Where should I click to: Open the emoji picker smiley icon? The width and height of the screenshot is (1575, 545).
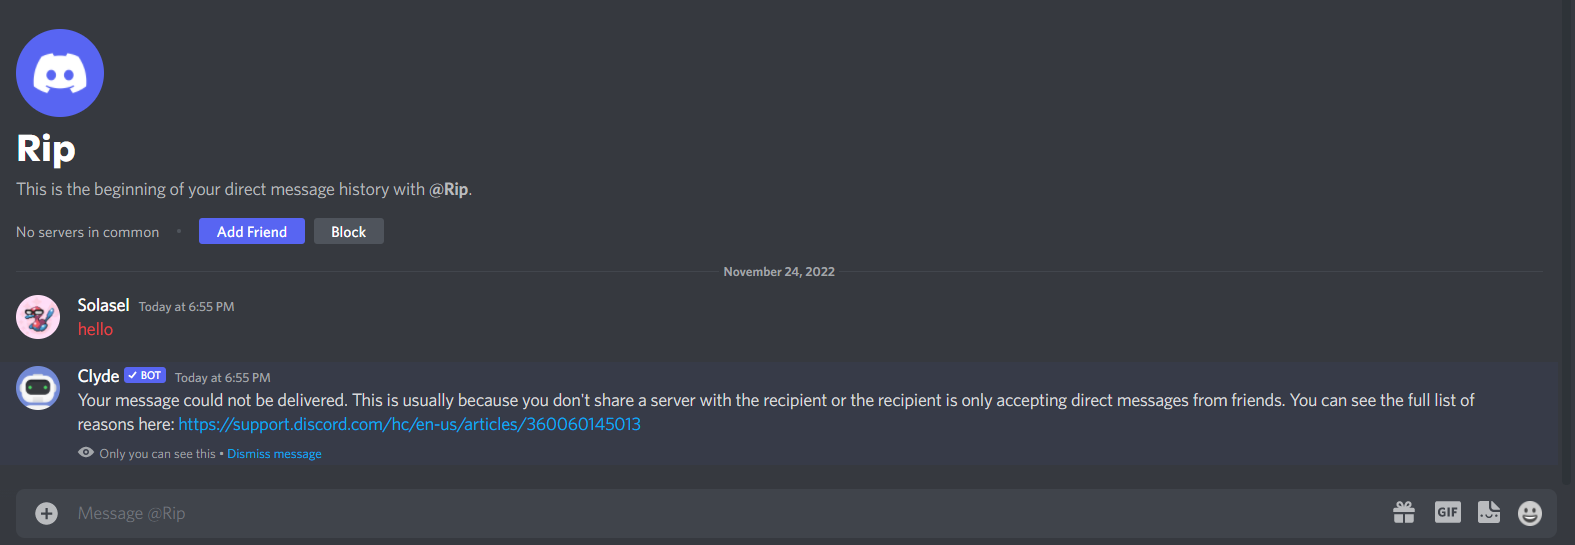click(x=1530, y=513)
